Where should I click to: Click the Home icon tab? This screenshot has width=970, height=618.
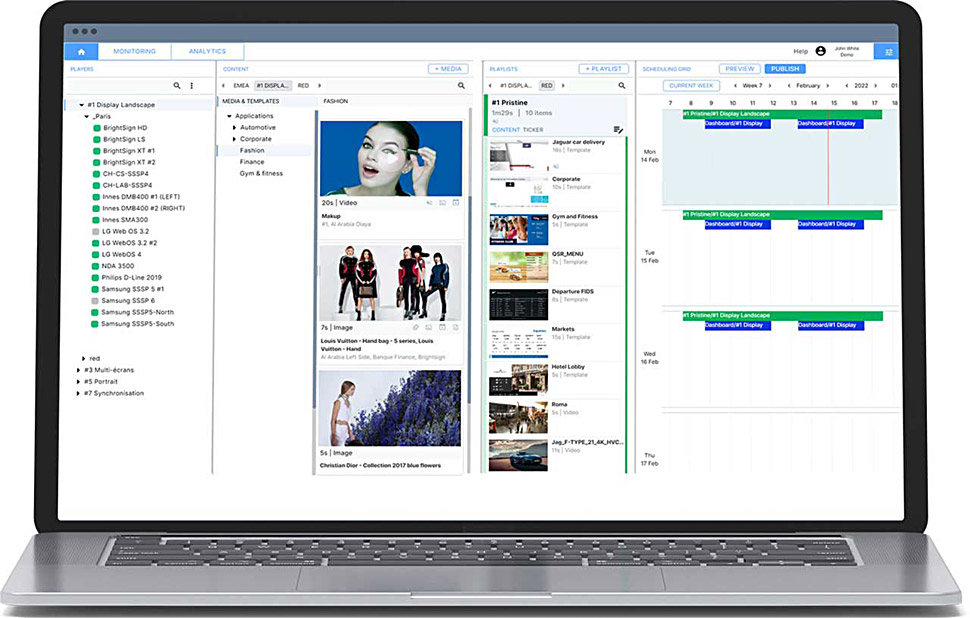[80, 51]
